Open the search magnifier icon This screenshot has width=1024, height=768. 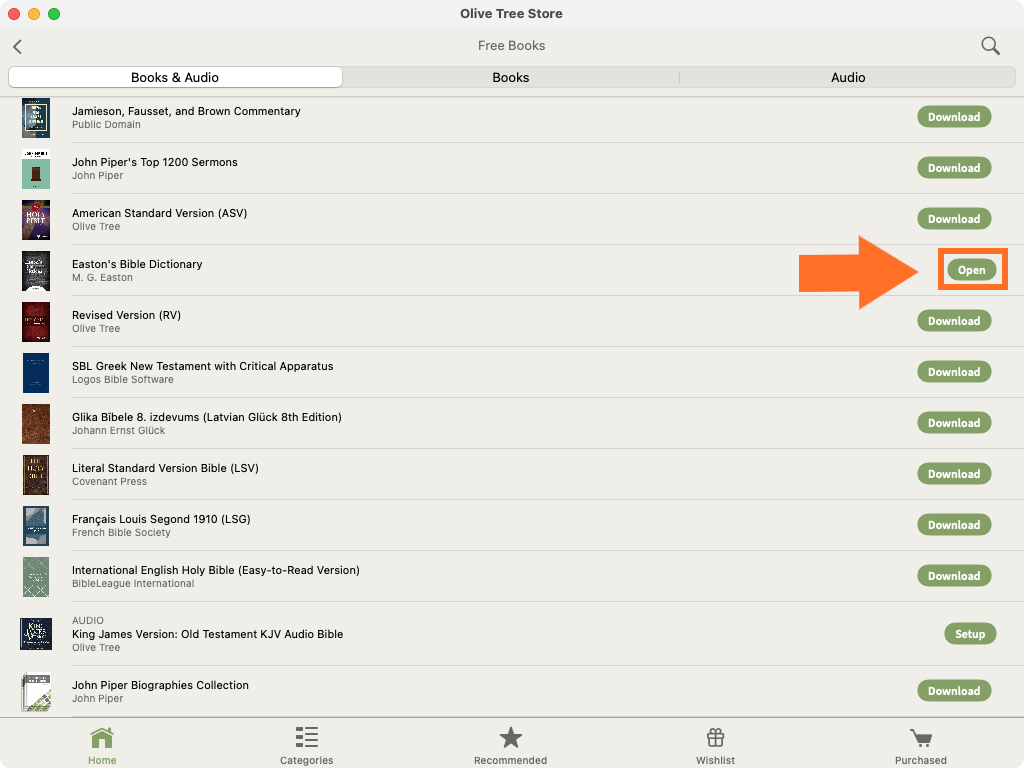990,46
